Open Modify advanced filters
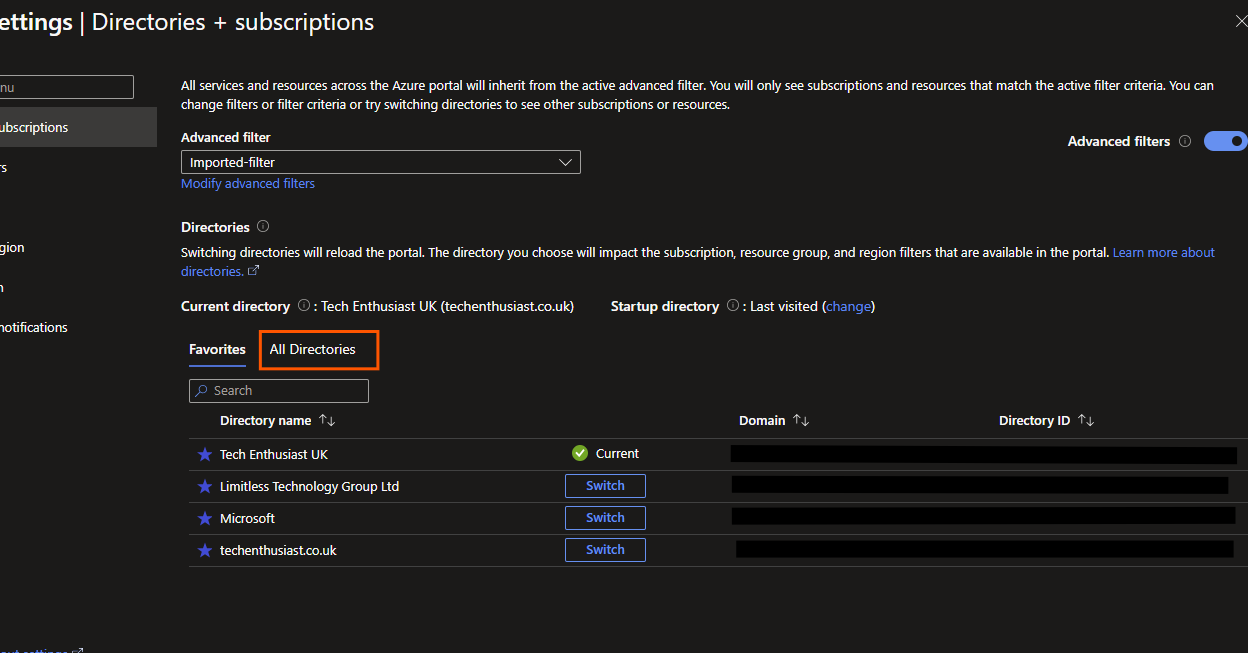The width and height of the screenshot is (1248, 653). (247, 183)
